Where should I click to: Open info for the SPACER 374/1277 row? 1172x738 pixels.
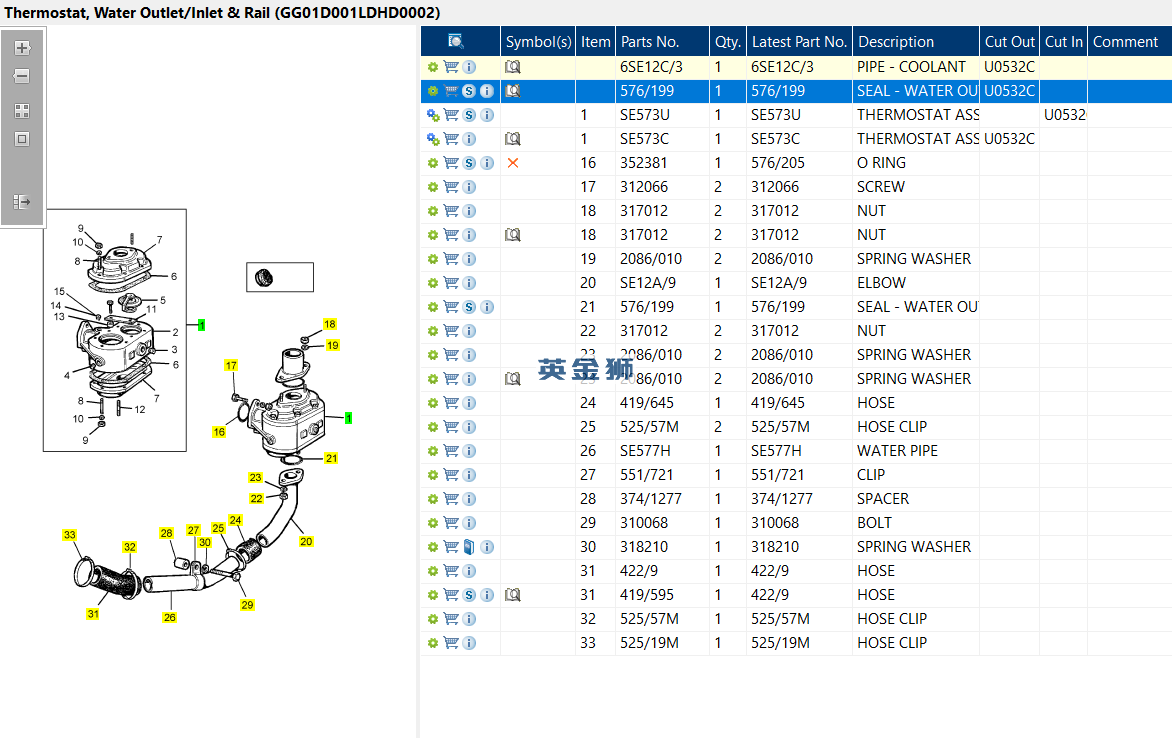coord(469,499)
